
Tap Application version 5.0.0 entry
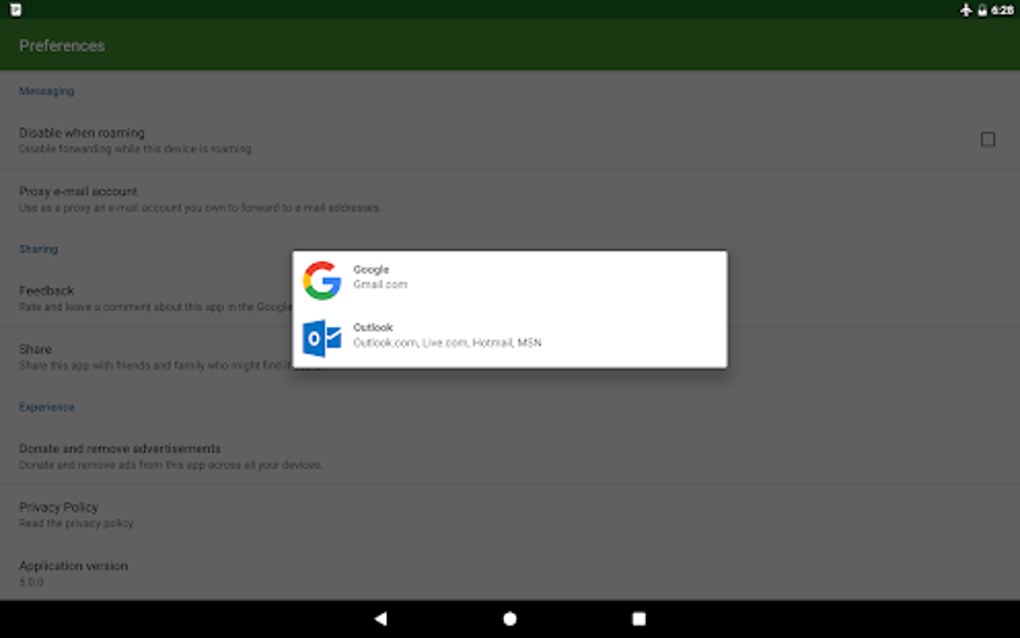point(510,572)
